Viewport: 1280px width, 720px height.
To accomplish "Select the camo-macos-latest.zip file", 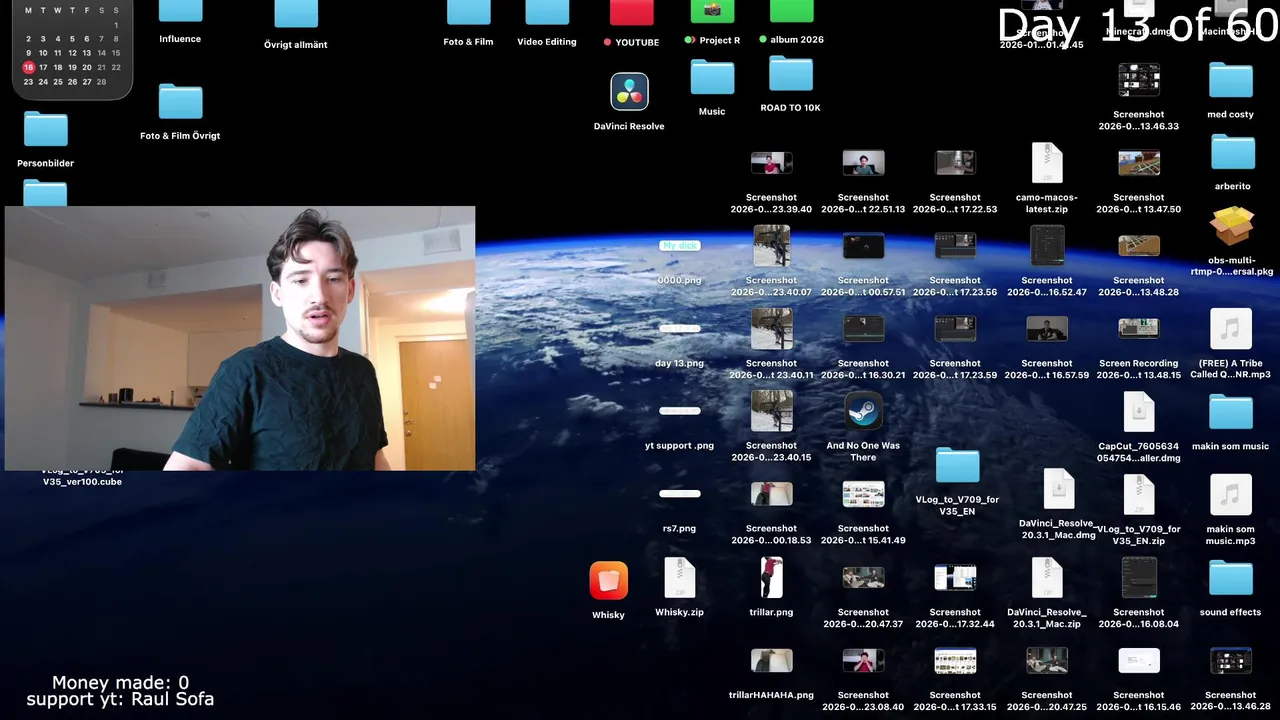I will [x=1047, y=163].
